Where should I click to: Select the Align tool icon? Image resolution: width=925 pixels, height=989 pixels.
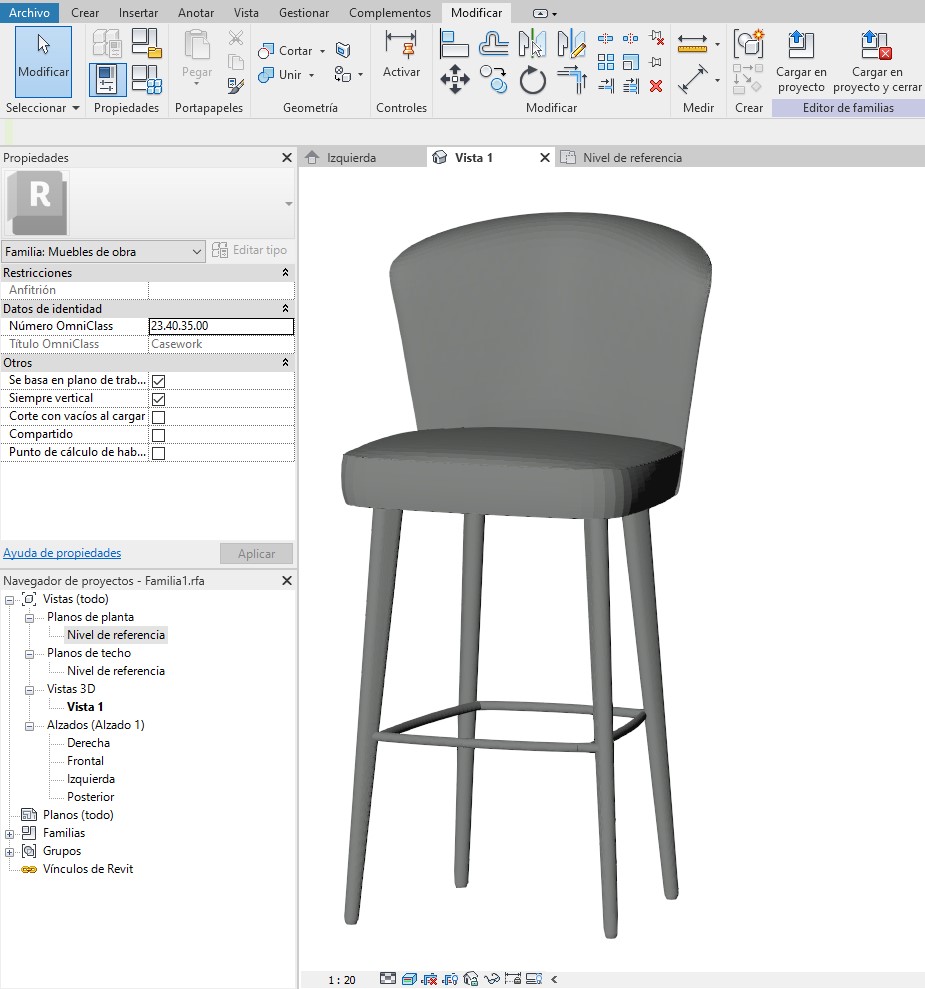click(455, 44)
